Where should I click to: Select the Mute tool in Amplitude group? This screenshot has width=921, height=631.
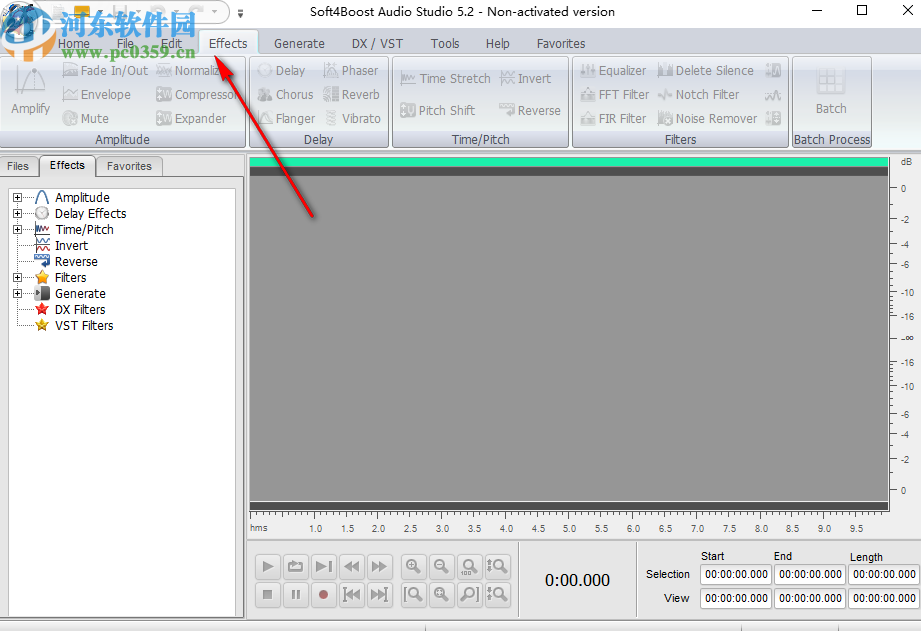(x=86, y=119)
